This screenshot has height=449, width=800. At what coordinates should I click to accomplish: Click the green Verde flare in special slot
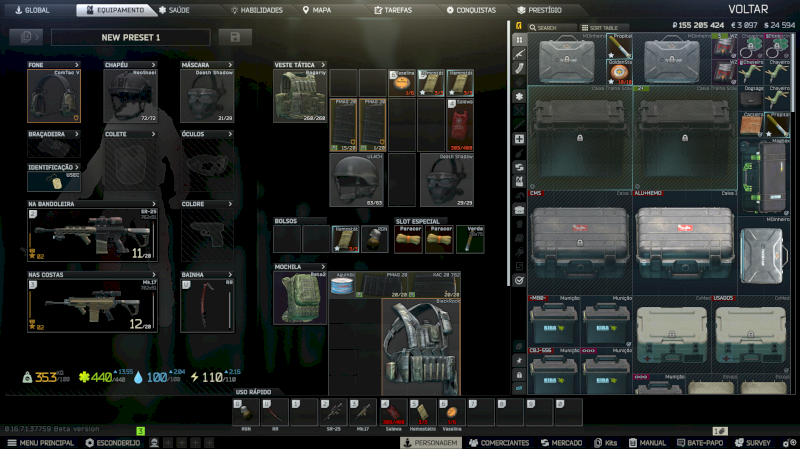[470, 239]
